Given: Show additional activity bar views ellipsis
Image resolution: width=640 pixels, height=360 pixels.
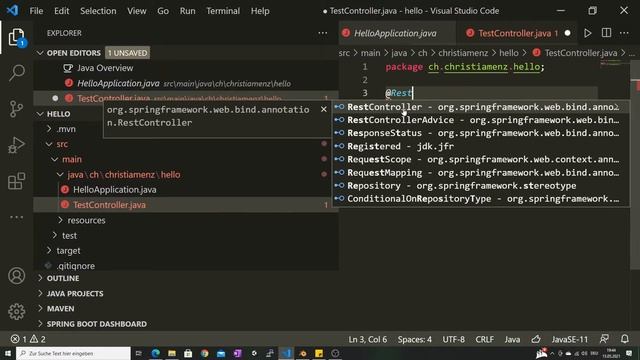Looking at the screenshot, I should pos(17,217).
